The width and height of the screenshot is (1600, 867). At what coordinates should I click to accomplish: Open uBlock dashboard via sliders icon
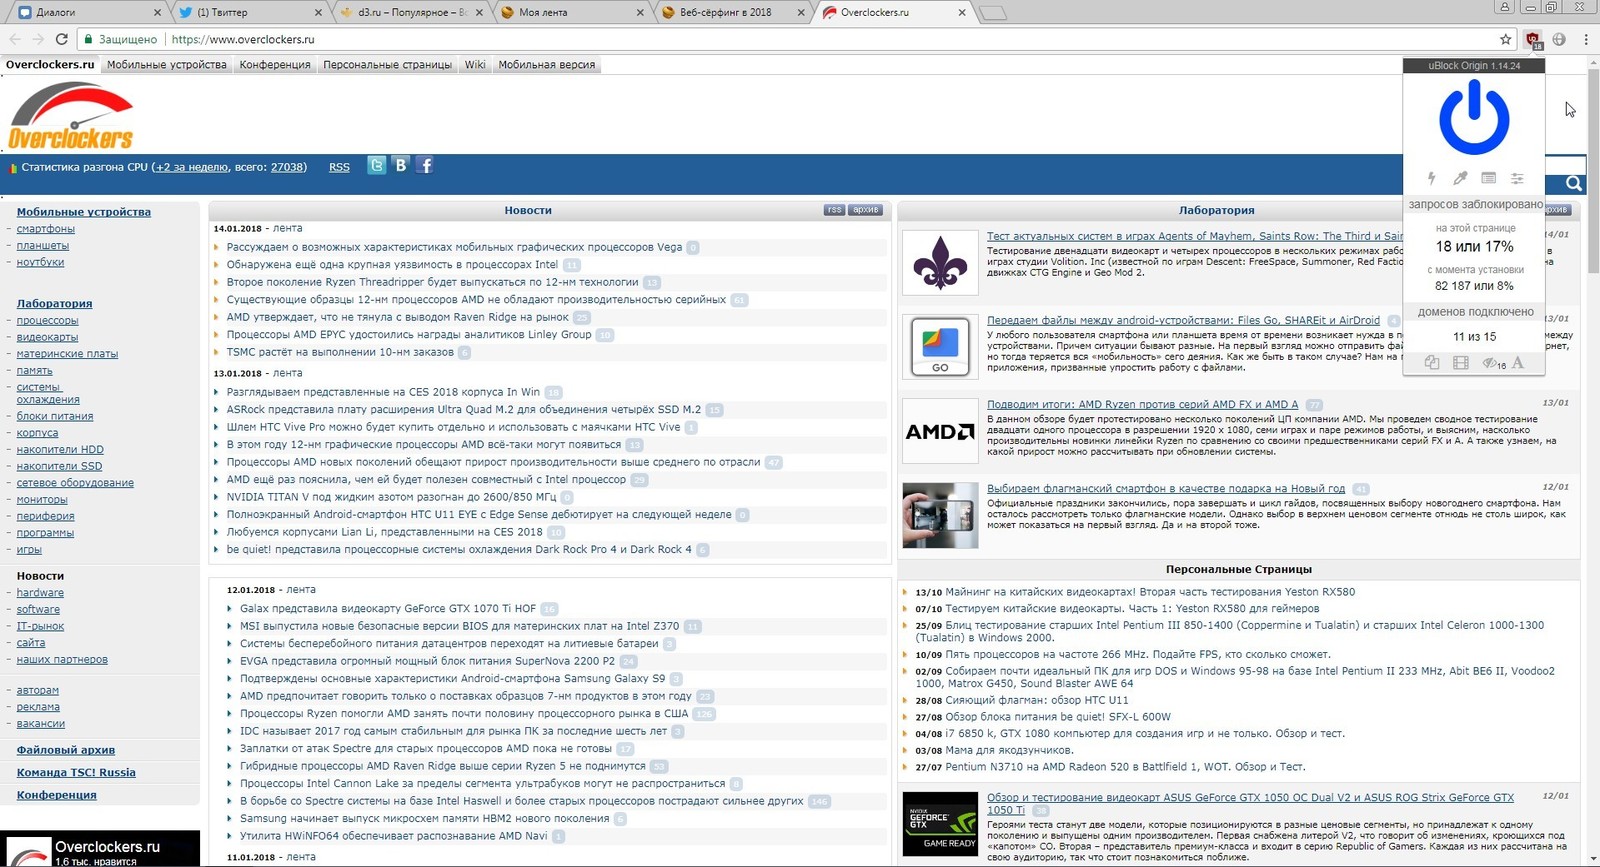pos(1517,178)
